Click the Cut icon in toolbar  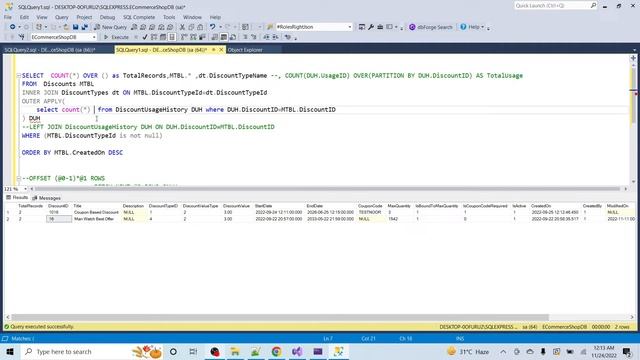pyautogui.click(x=182, y=27)
